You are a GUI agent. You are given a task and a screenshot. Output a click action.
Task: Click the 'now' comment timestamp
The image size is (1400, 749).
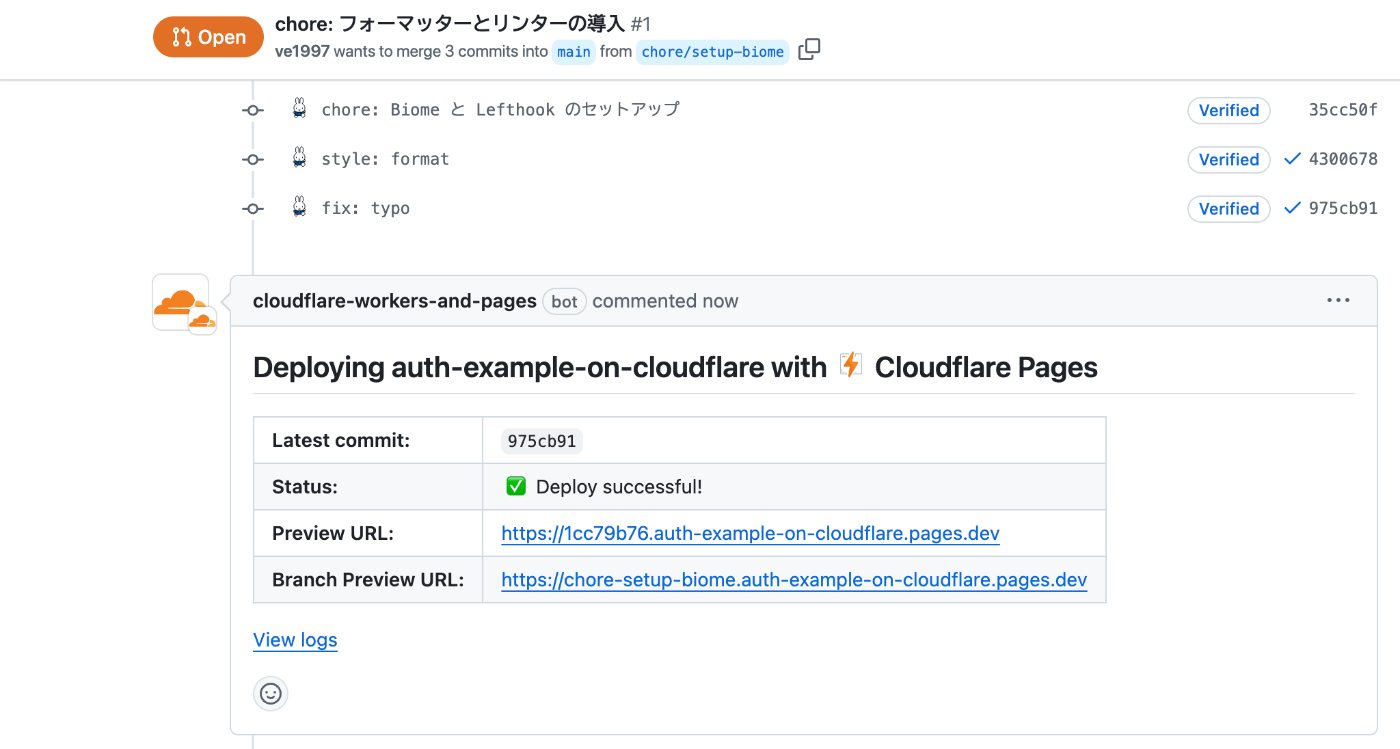(720, 301)
